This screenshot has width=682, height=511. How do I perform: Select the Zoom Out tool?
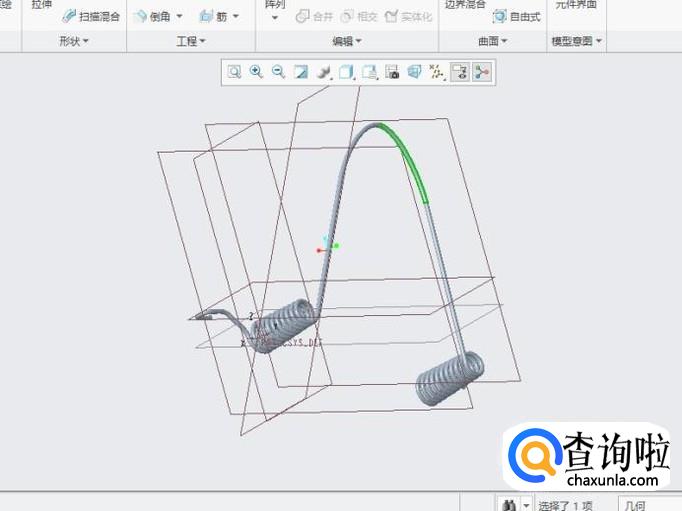coord(278,72)
